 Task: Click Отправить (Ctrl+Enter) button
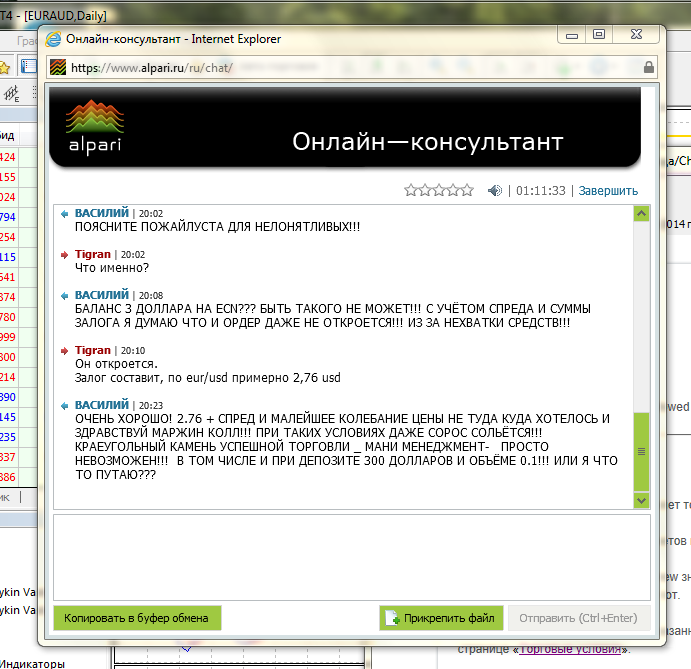tap(578, 618)
